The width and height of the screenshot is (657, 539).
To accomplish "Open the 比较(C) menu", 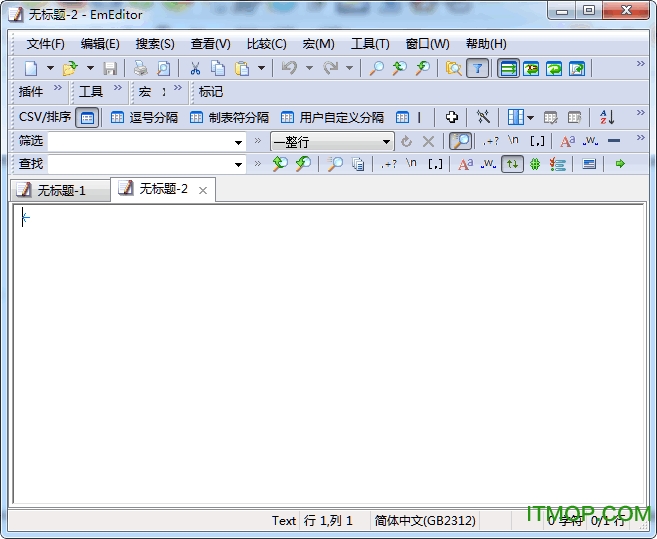I will 266,44.
